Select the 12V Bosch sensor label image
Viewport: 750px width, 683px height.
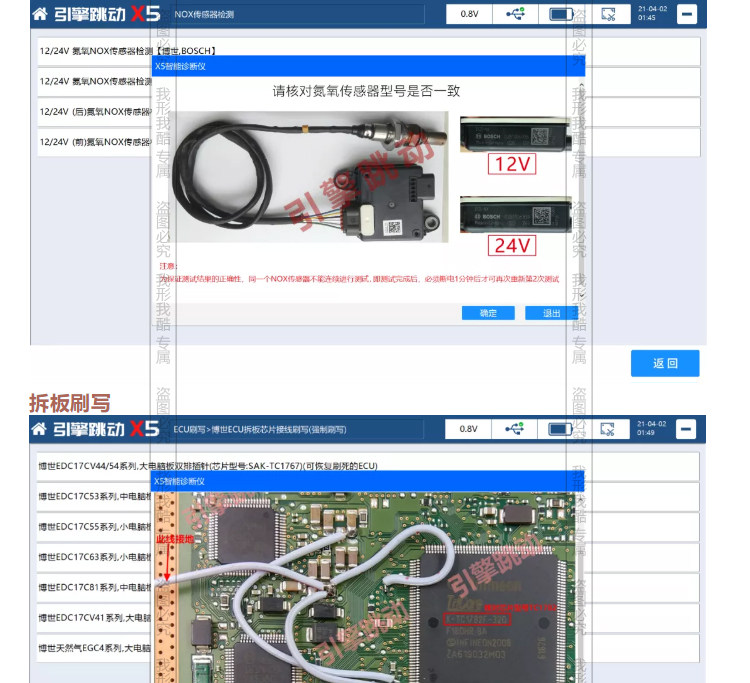click(x=516, y=134)
